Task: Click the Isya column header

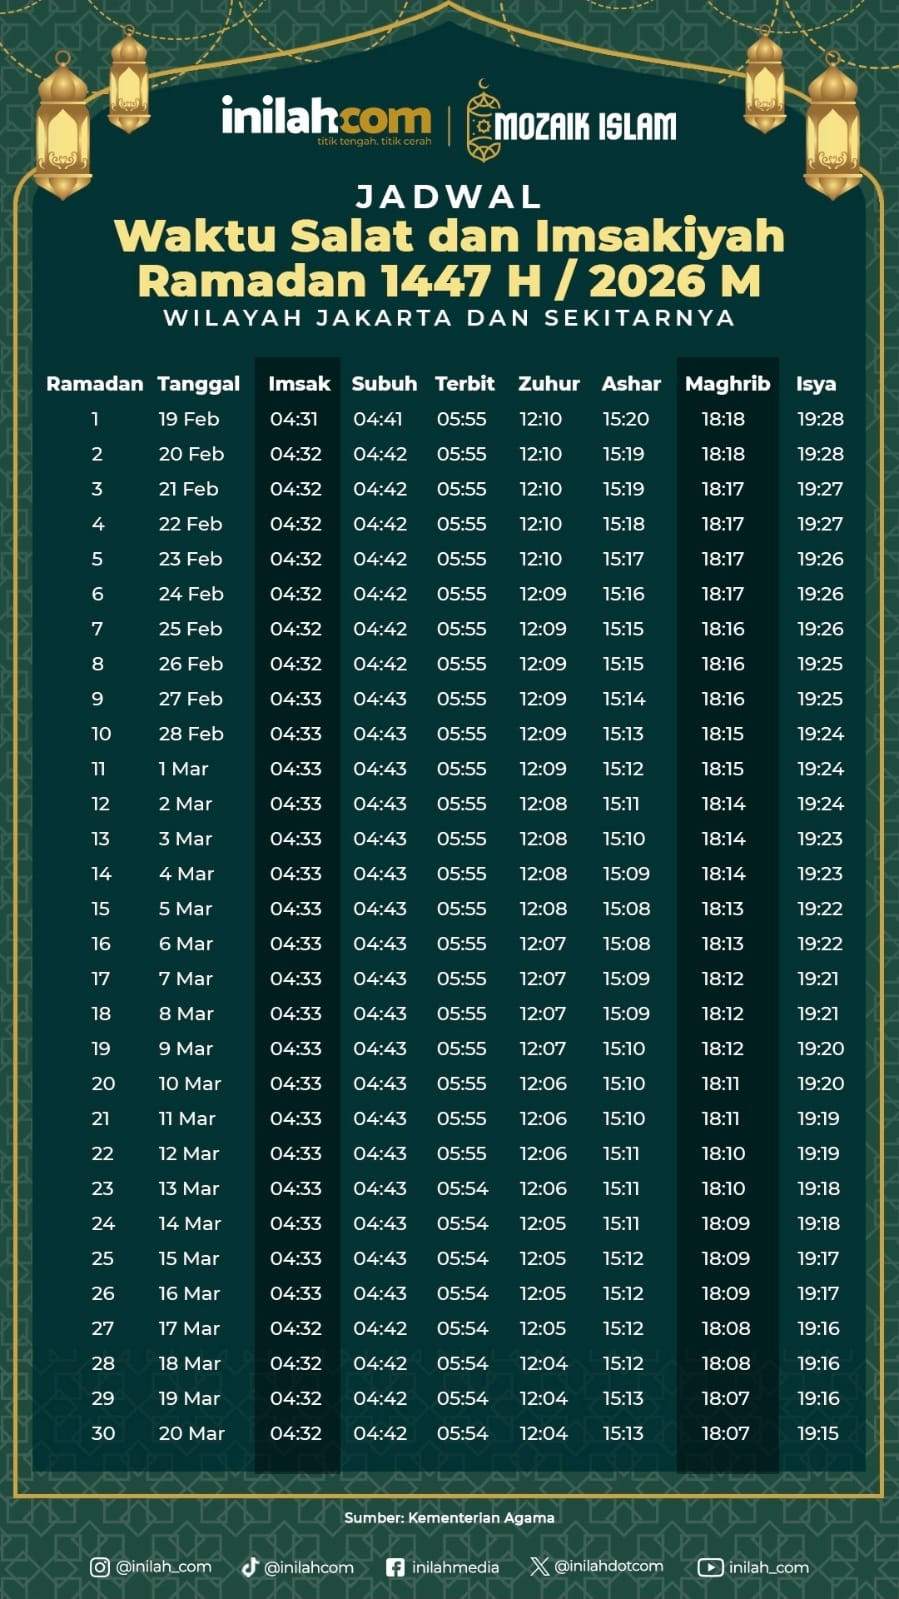Action: 816,384
